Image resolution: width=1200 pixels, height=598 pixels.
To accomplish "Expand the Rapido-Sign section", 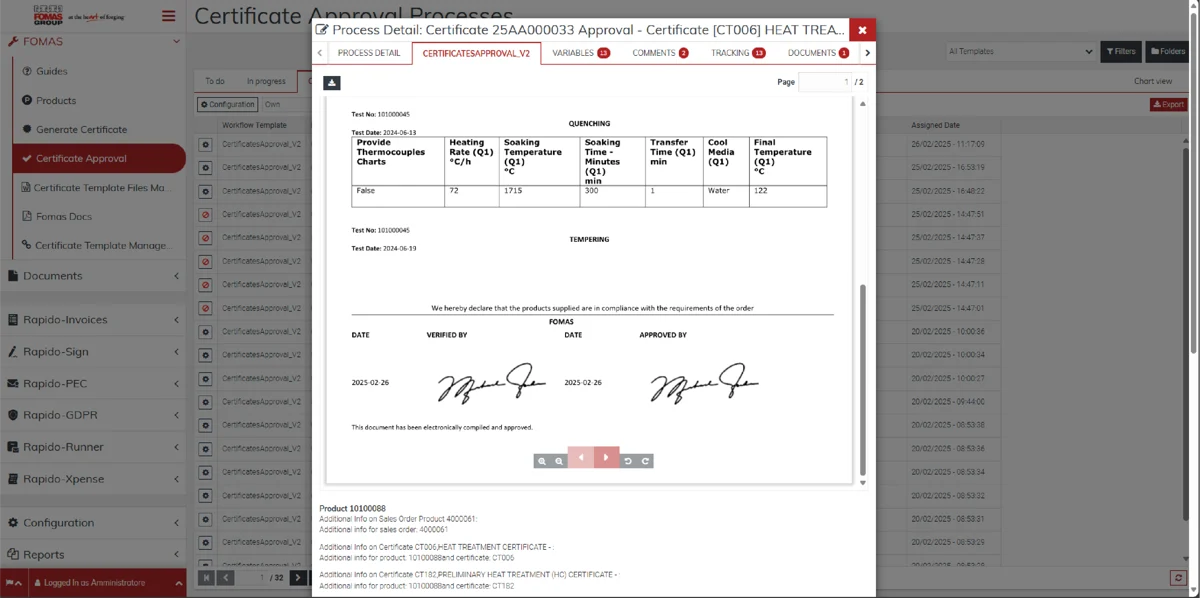I will pyautogui.click(x=93, y=352).
